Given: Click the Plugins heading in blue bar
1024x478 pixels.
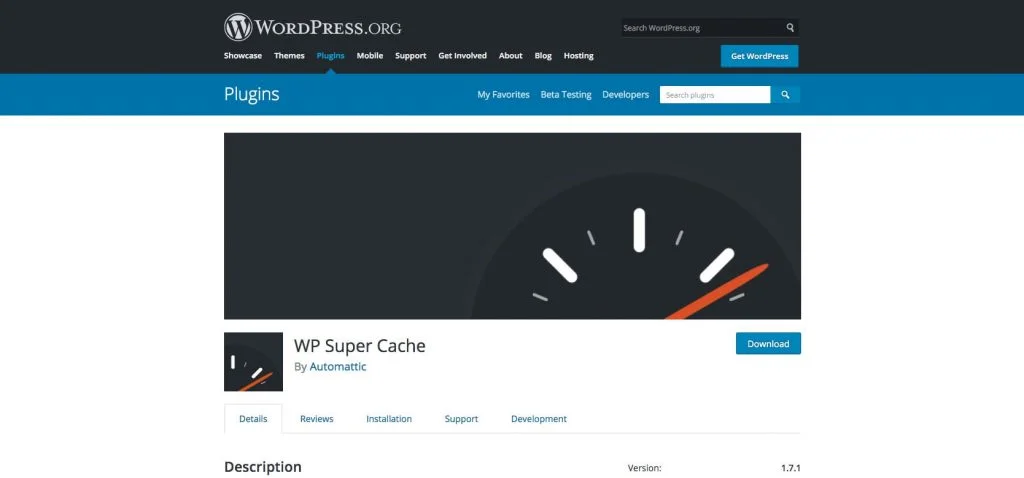Looking at the screenshot, I should pyautogui.click(x=251, y=95).
